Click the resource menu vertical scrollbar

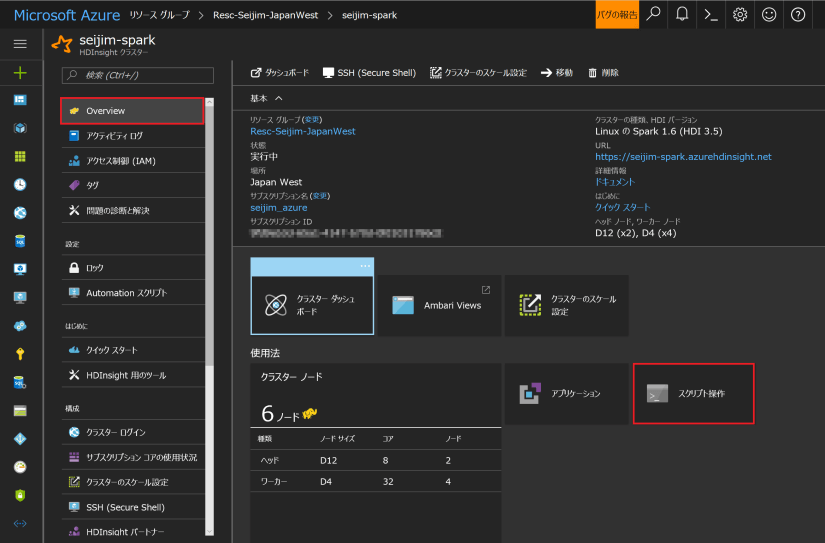coord(209,230)
